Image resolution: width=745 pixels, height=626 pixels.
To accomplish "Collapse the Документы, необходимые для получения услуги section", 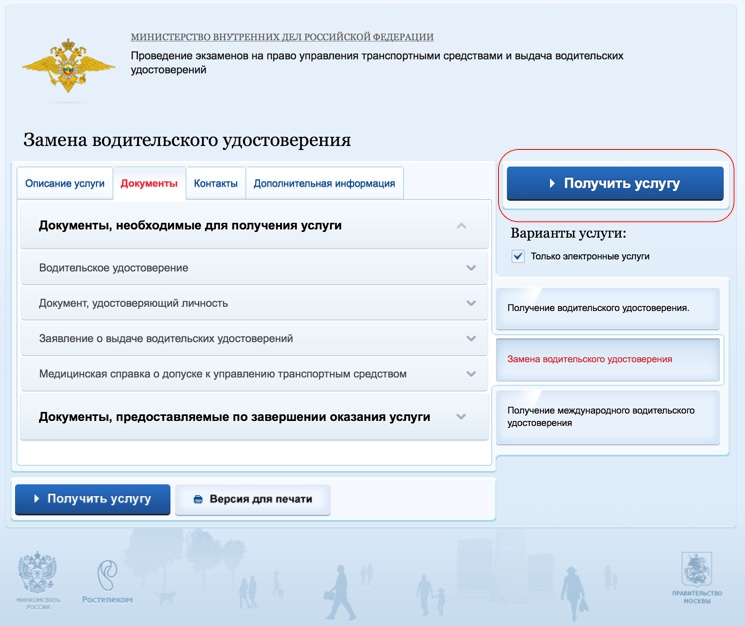I will [461, 226].
